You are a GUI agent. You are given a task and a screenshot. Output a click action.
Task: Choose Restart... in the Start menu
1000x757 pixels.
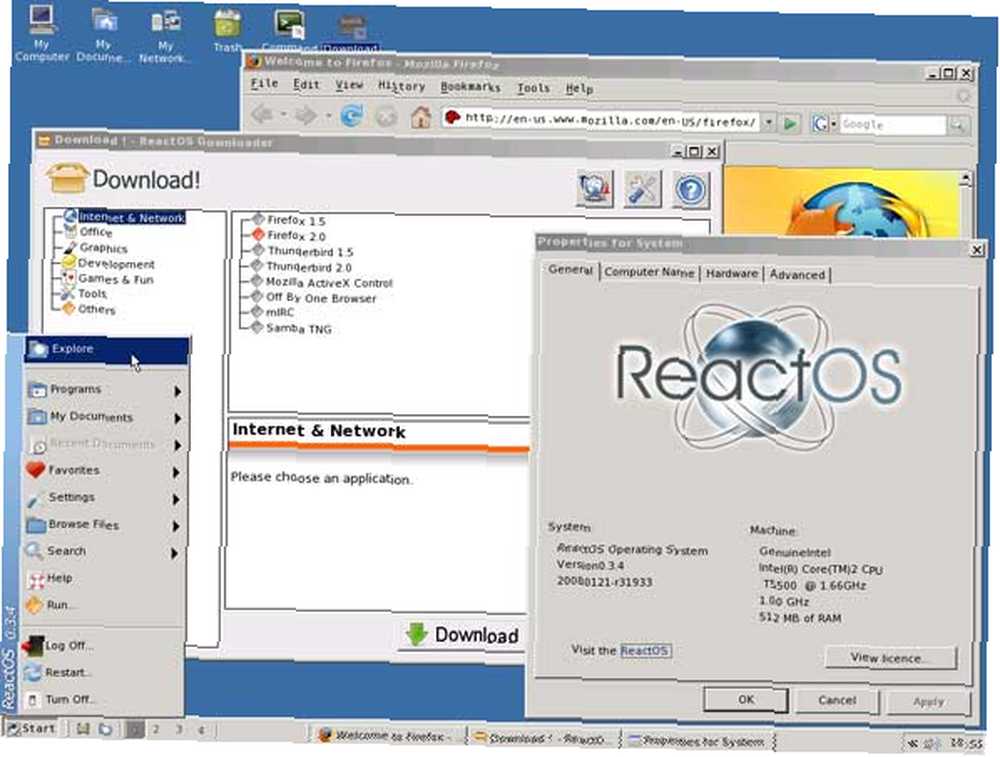point(102,673)
